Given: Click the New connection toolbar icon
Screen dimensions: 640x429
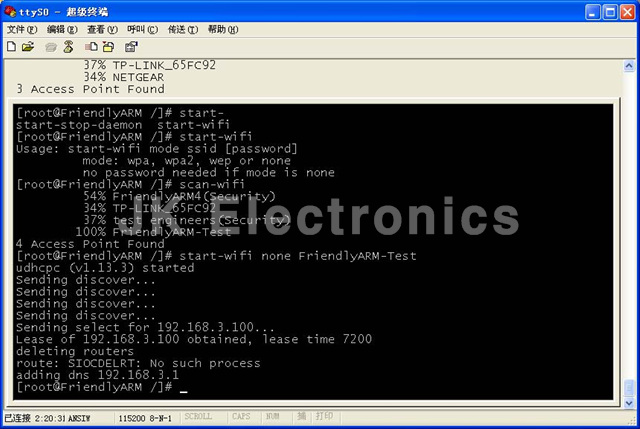Looking at the screenshot, I should [11, 46].
